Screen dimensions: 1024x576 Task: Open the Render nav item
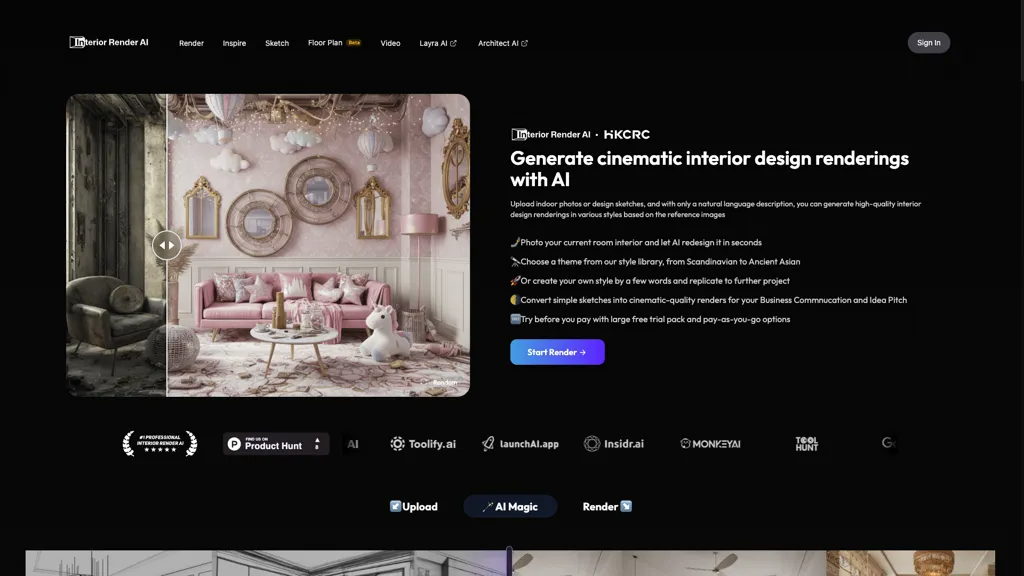(191, 43)
